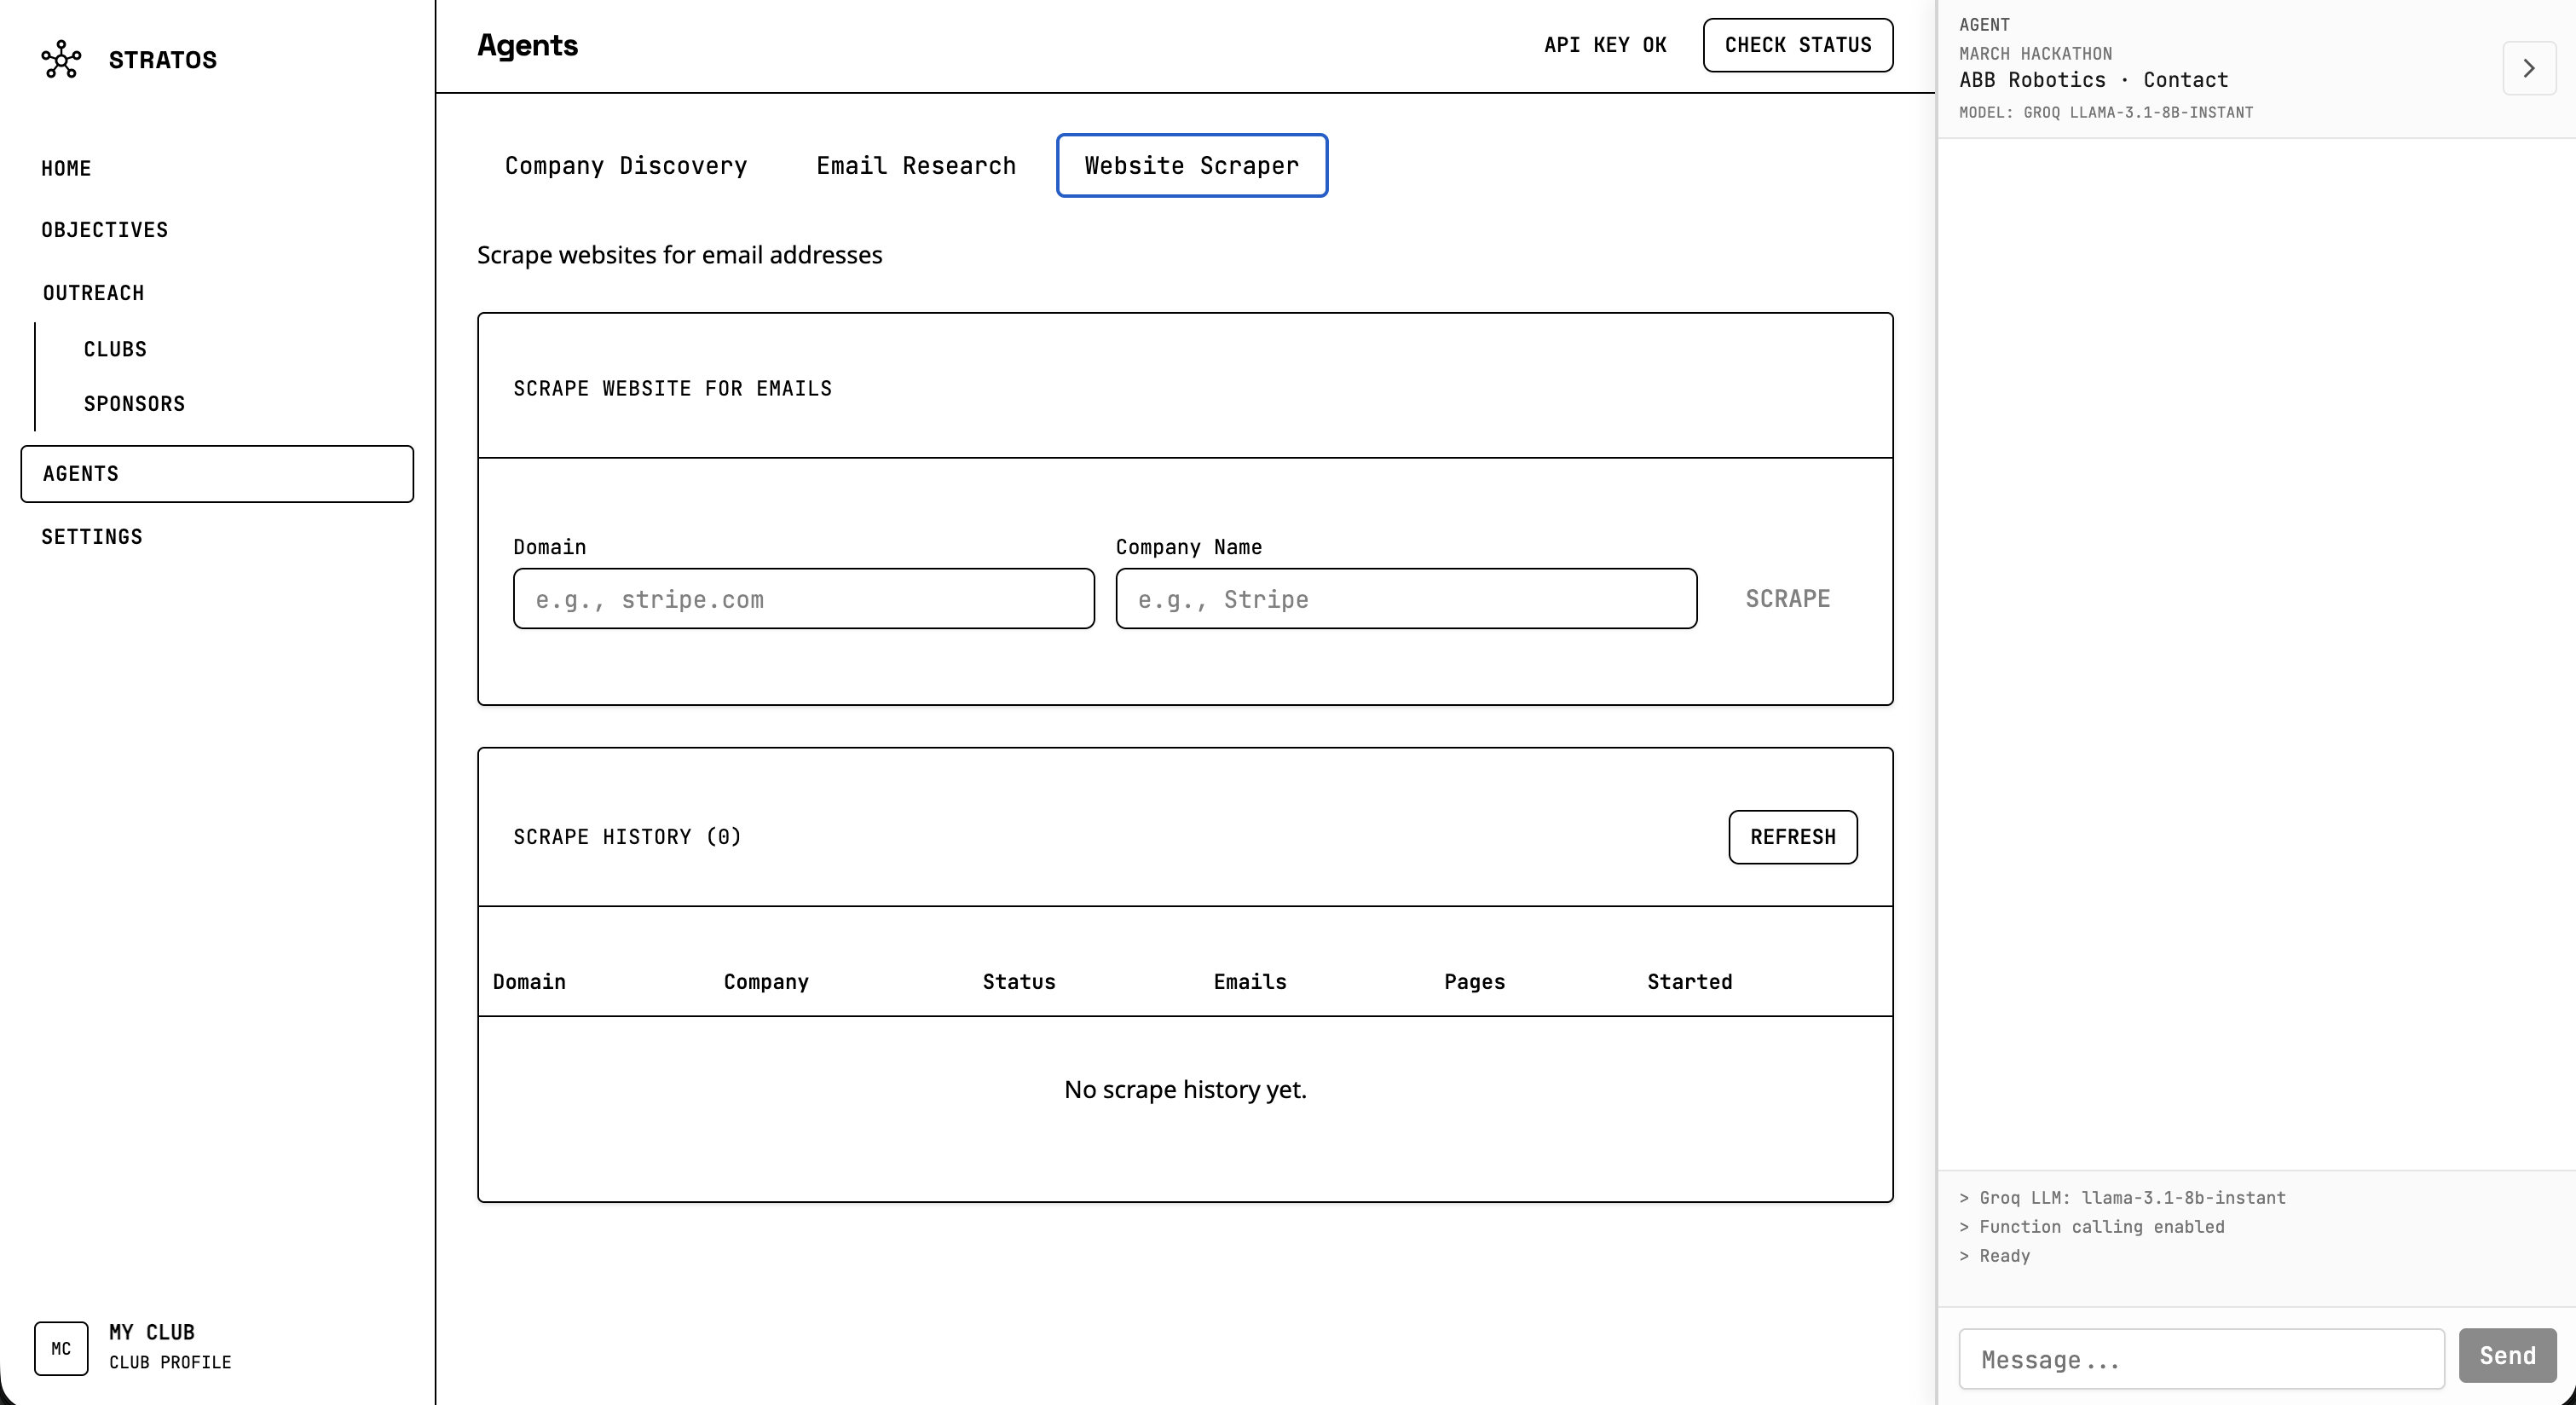Select the Website Scraper tab
Screen dimensions: 2576x1405
[x=1191, y=166]
